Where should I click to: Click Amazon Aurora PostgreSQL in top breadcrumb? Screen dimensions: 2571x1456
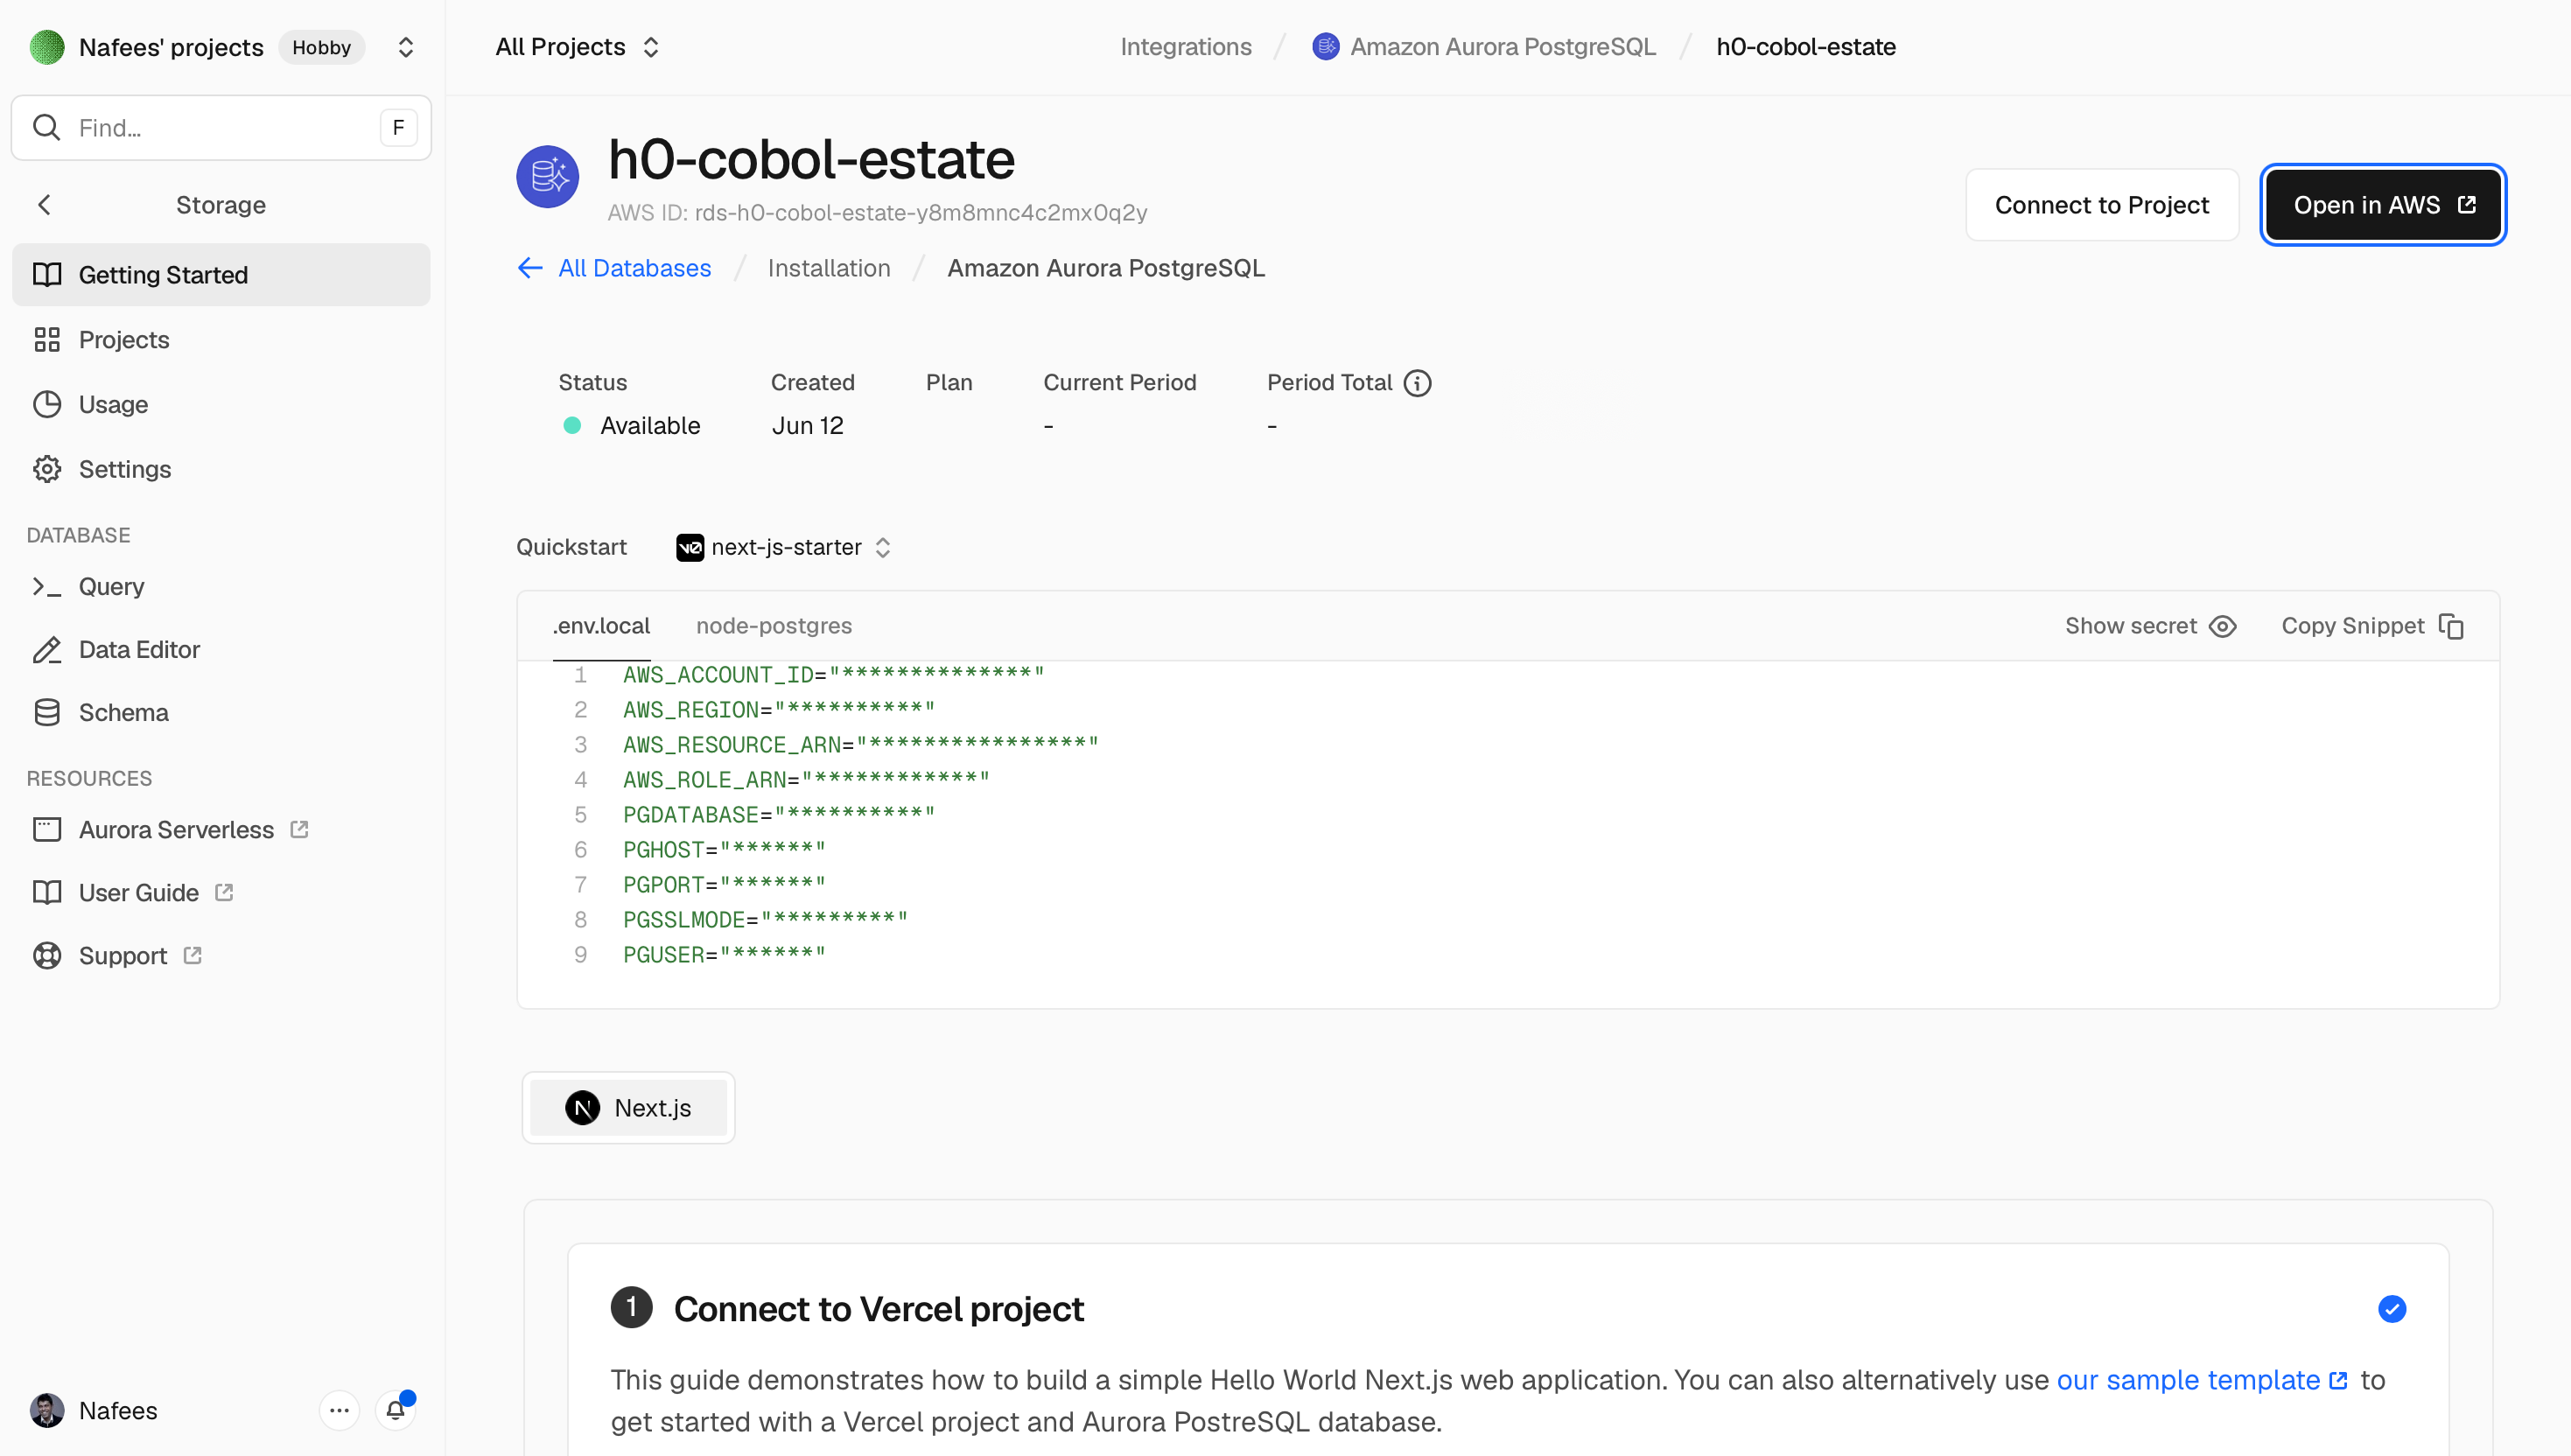click(x=1484, y=47)
